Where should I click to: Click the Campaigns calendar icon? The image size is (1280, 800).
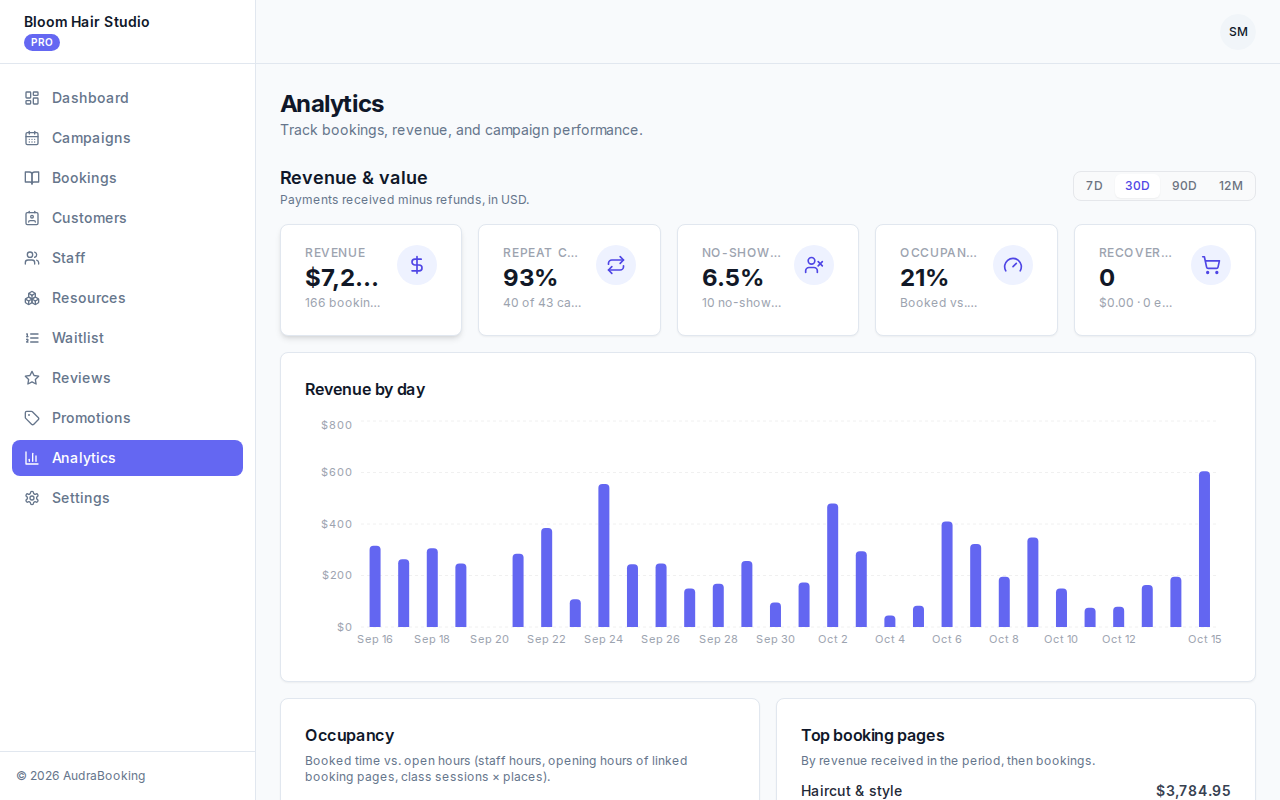click(x=32, y=138)
